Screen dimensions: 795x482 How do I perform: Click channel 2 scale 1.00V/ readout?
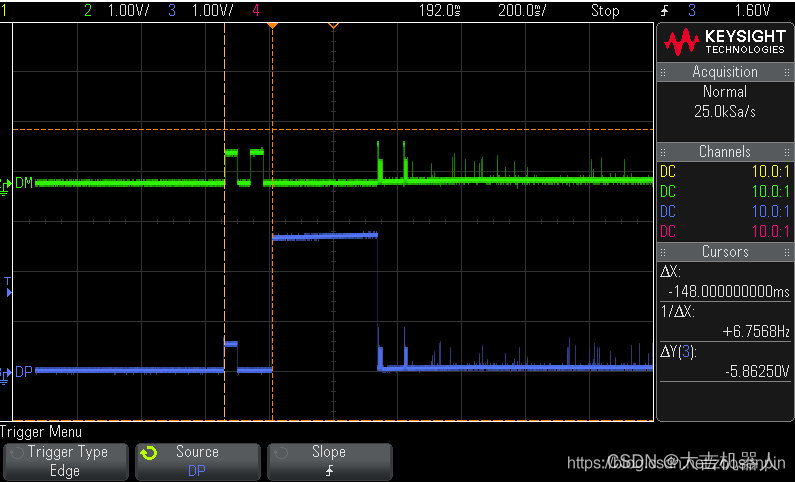(129, 10)
